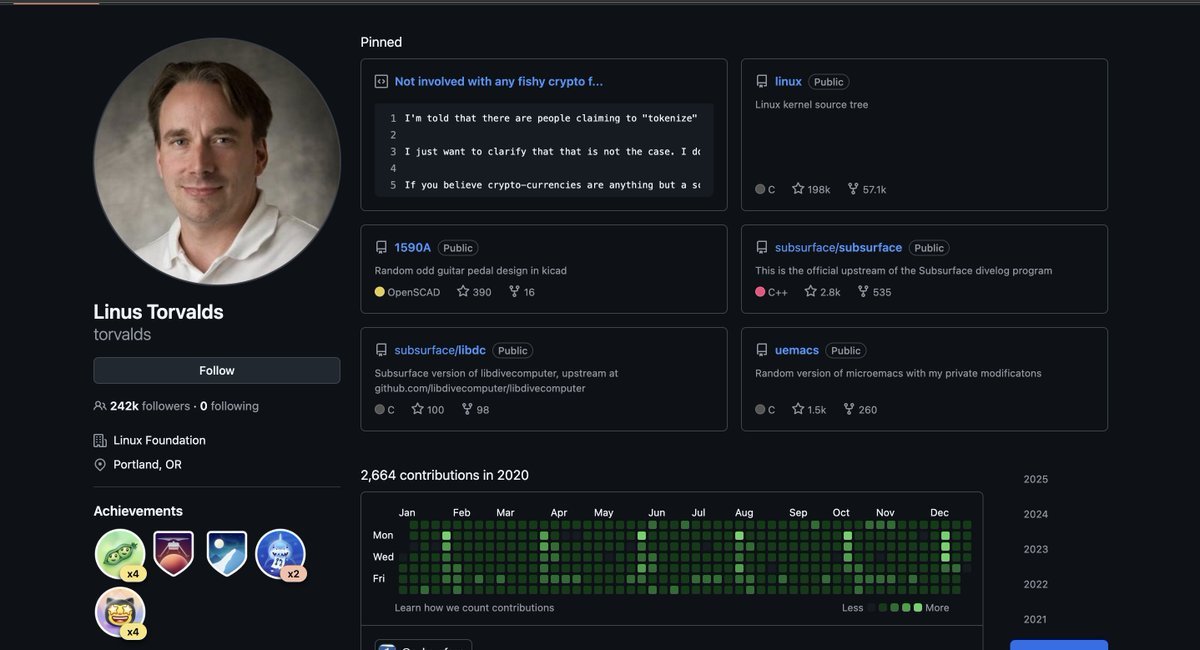Open the 1590A repository
The width and height of the screenshot is (1200, 650).
click(x=412, y=248)
